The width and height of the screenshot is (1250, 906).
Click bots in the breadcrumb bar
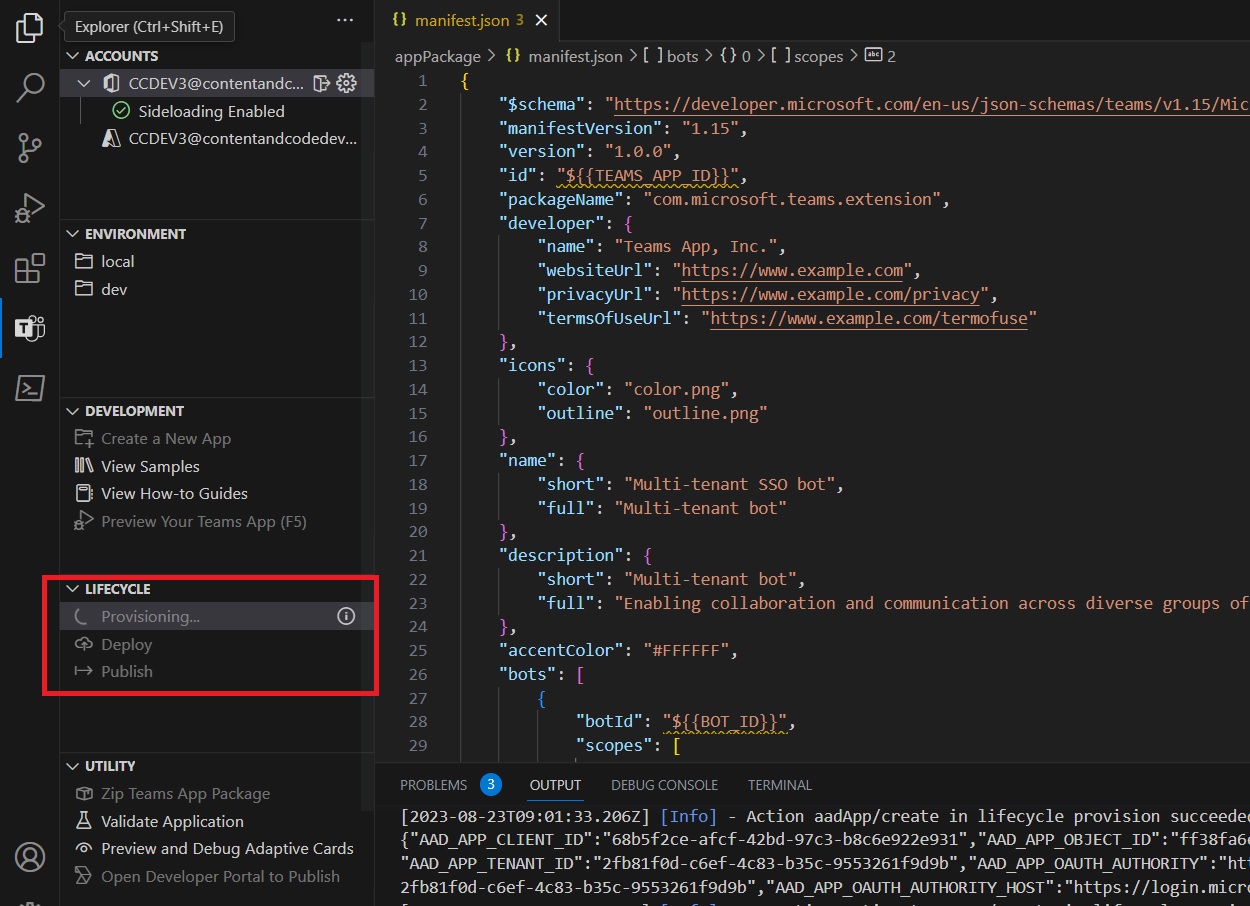click(x=681, y=56)
